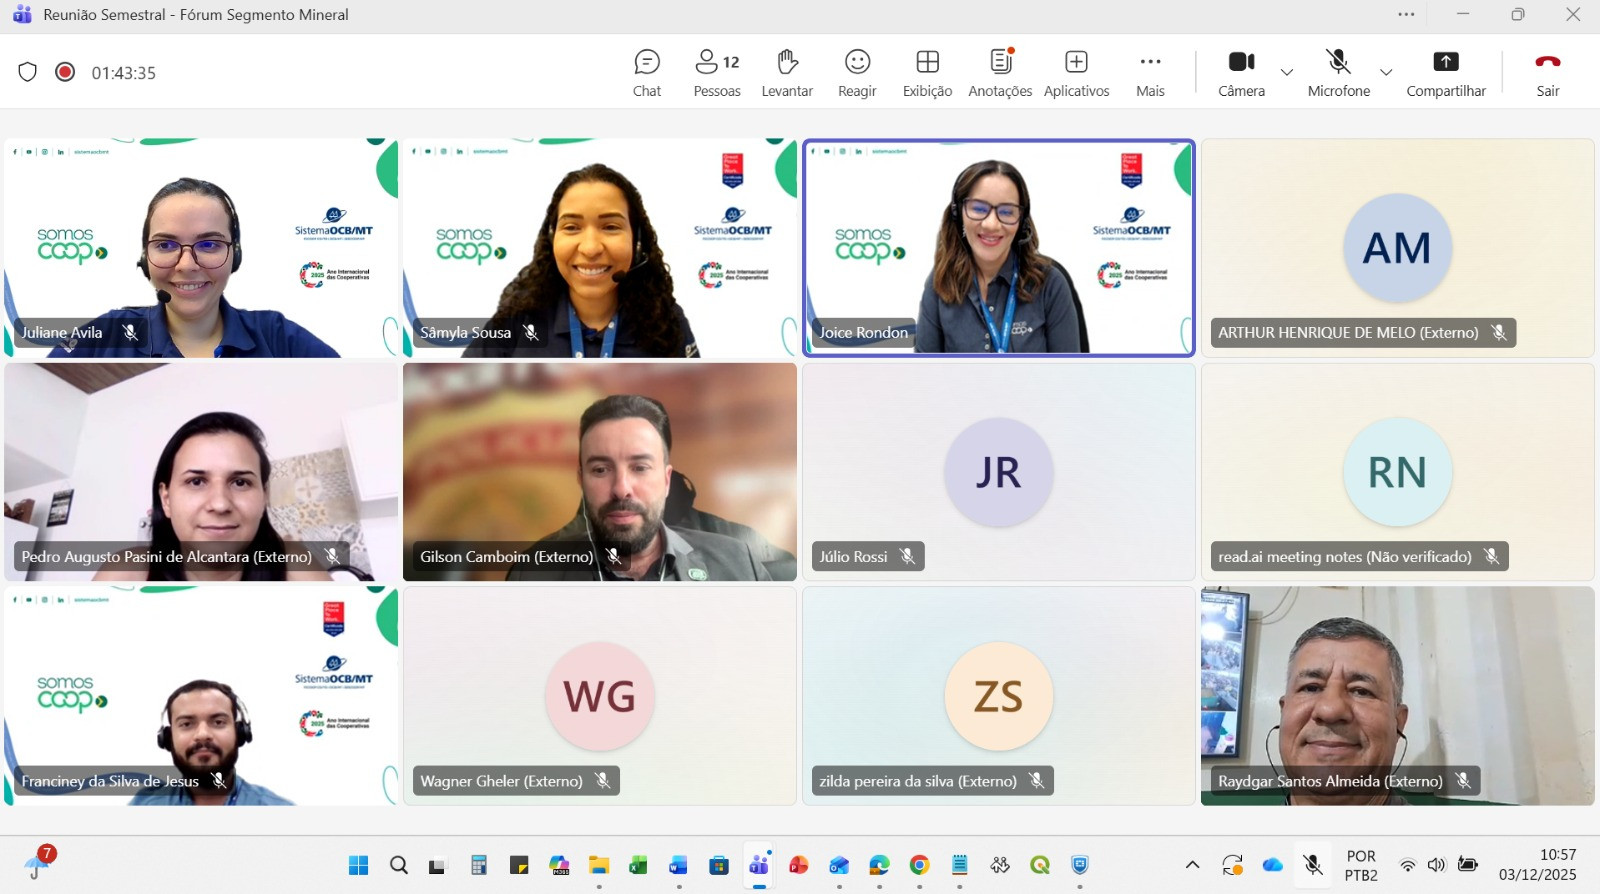Open Google Chrome from the taskbar

tap(919, 865)
